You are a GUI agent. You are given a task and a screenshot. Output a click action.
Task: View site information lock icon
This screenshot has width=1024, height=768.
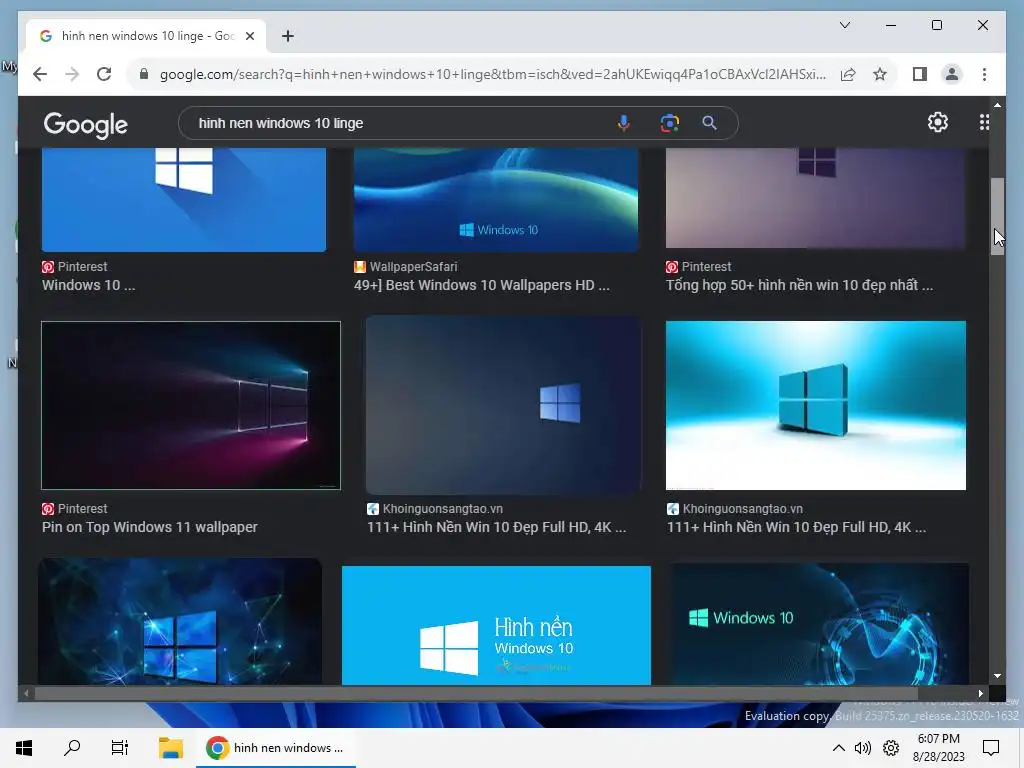pyautogui.click(x=144, y=74)
